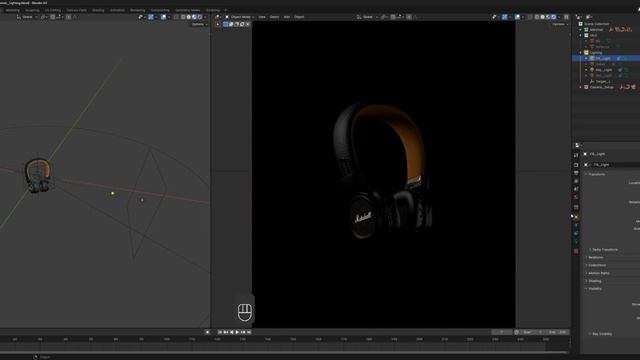640x360 pixels.
Task: Open the Tool properties tab
Action: [576, 156]
